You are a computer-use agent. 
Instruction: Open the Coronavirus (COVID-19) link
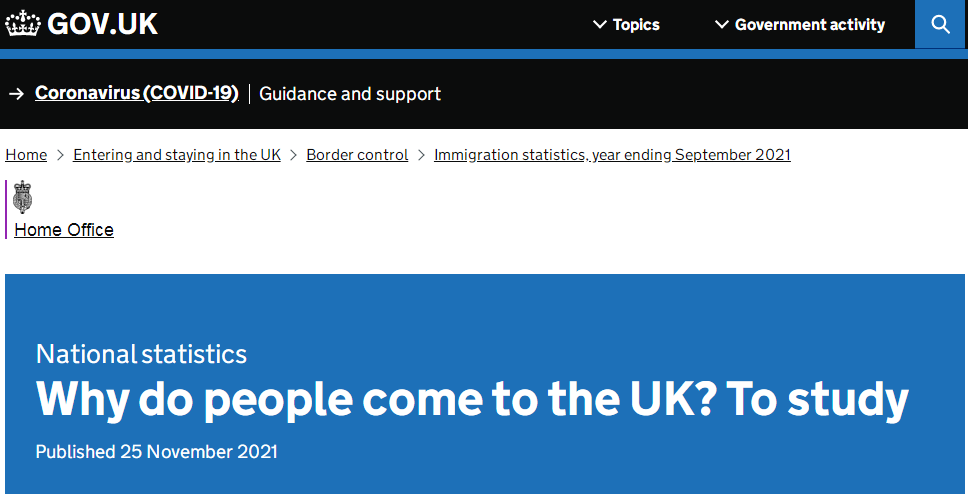pyautogui.click(x=137, y=93)
